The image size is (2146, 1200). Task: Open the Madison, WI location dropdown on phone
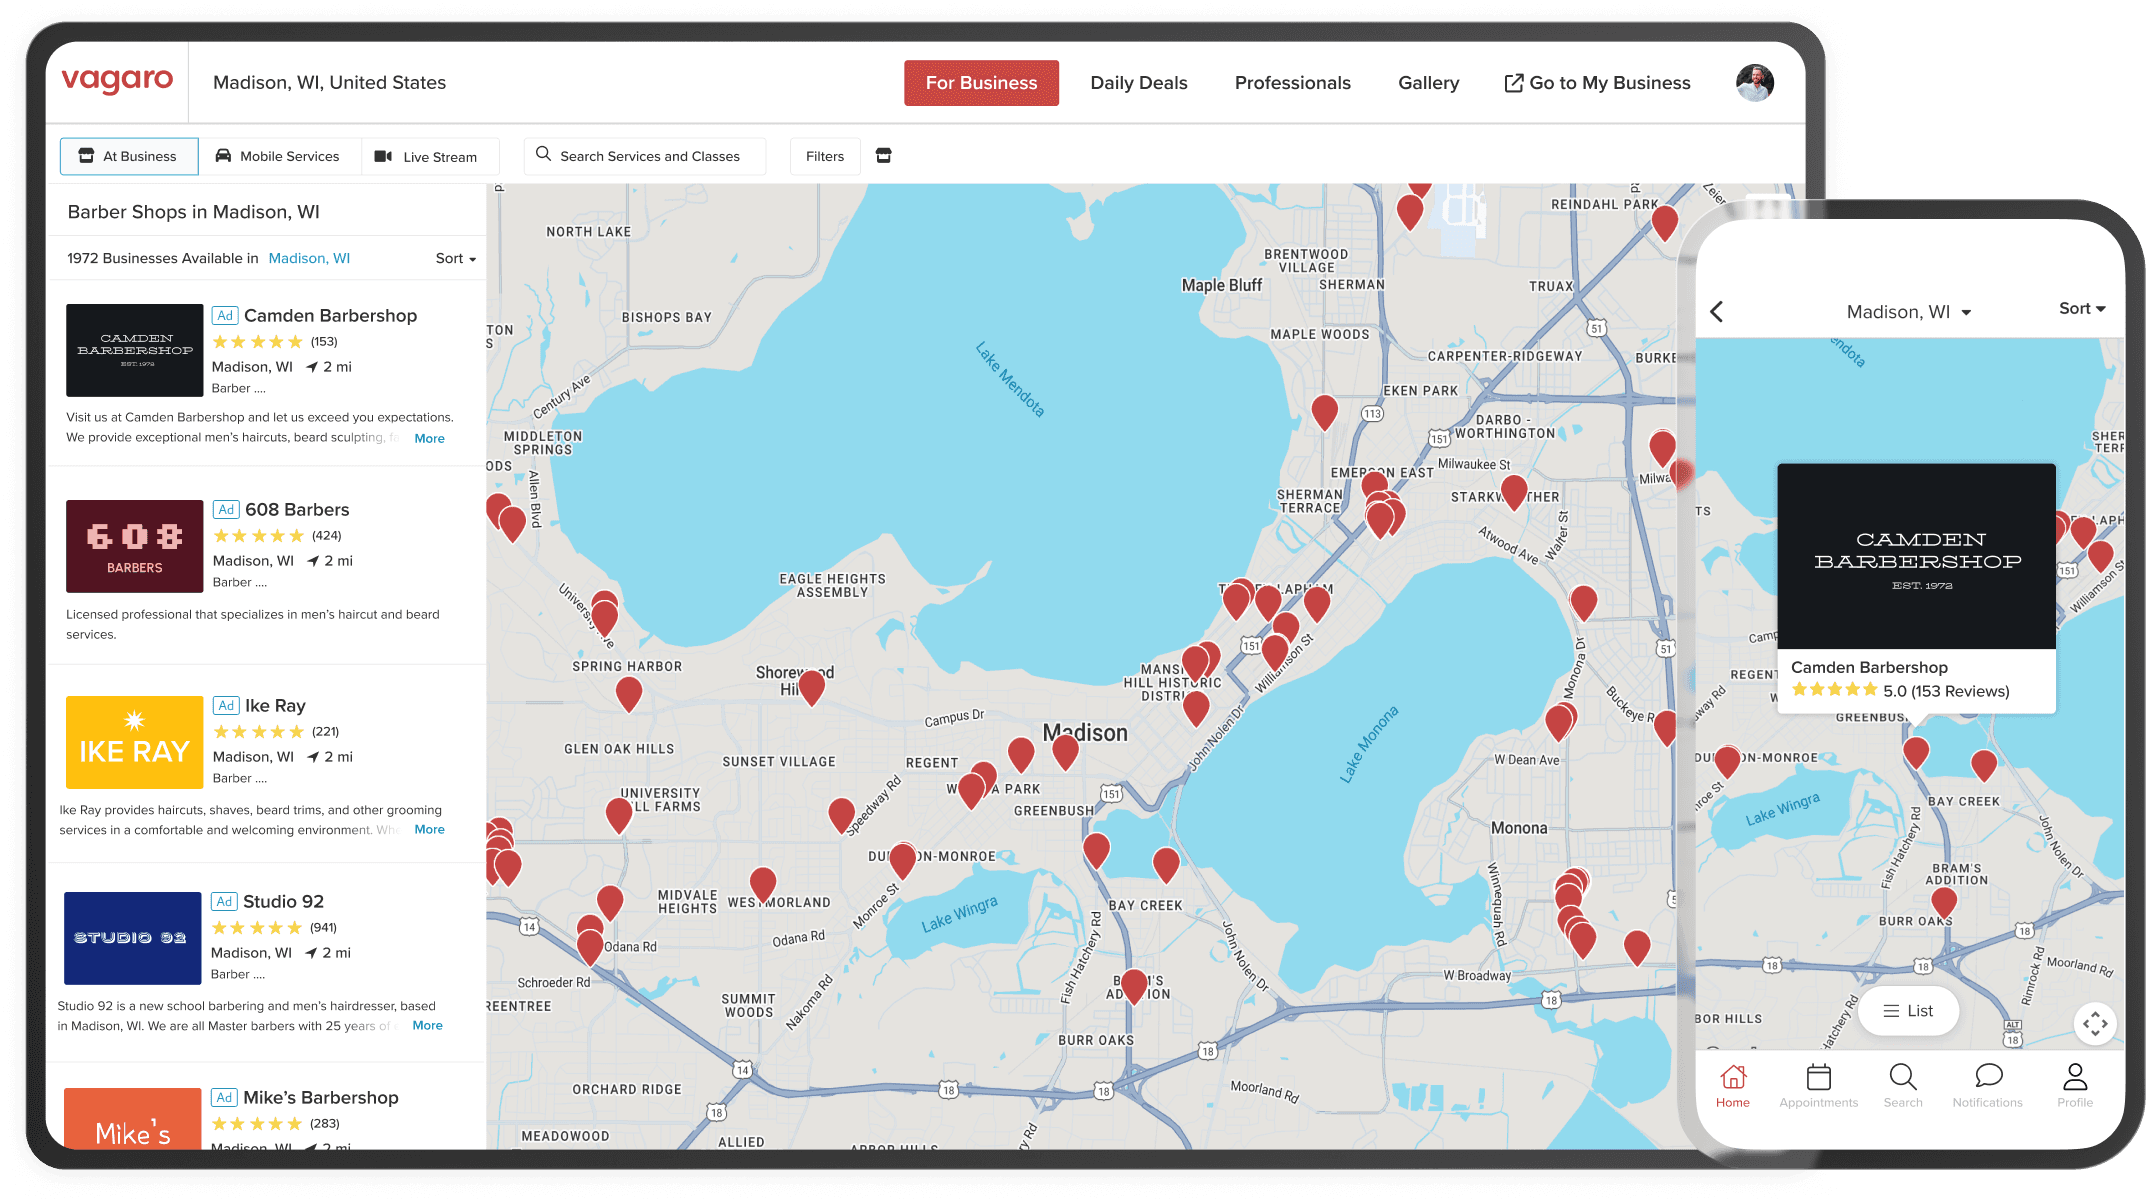[x=1908, y=312]
